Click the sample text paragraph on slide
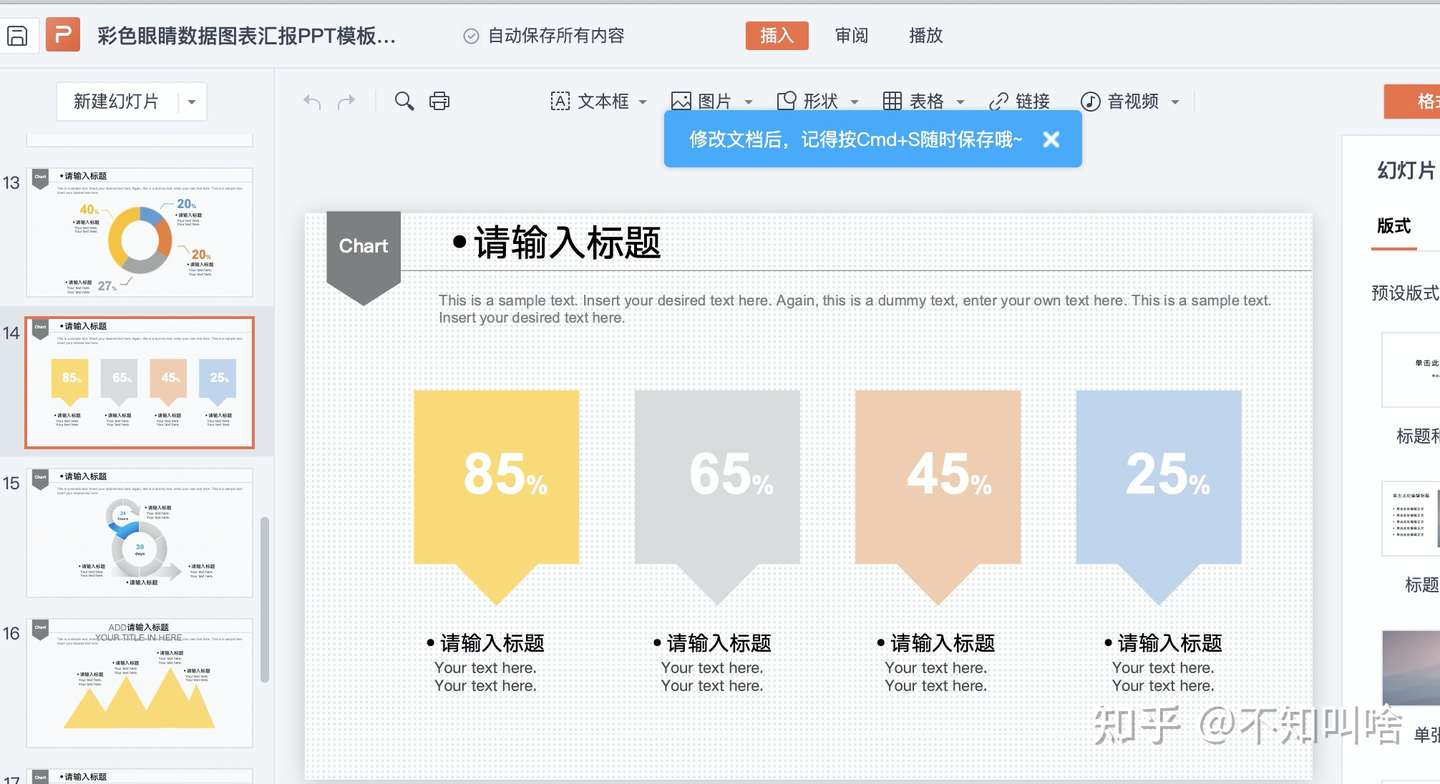Image resolution: width=1440 pixels, height=784 pixels. (x=855, y=309)
